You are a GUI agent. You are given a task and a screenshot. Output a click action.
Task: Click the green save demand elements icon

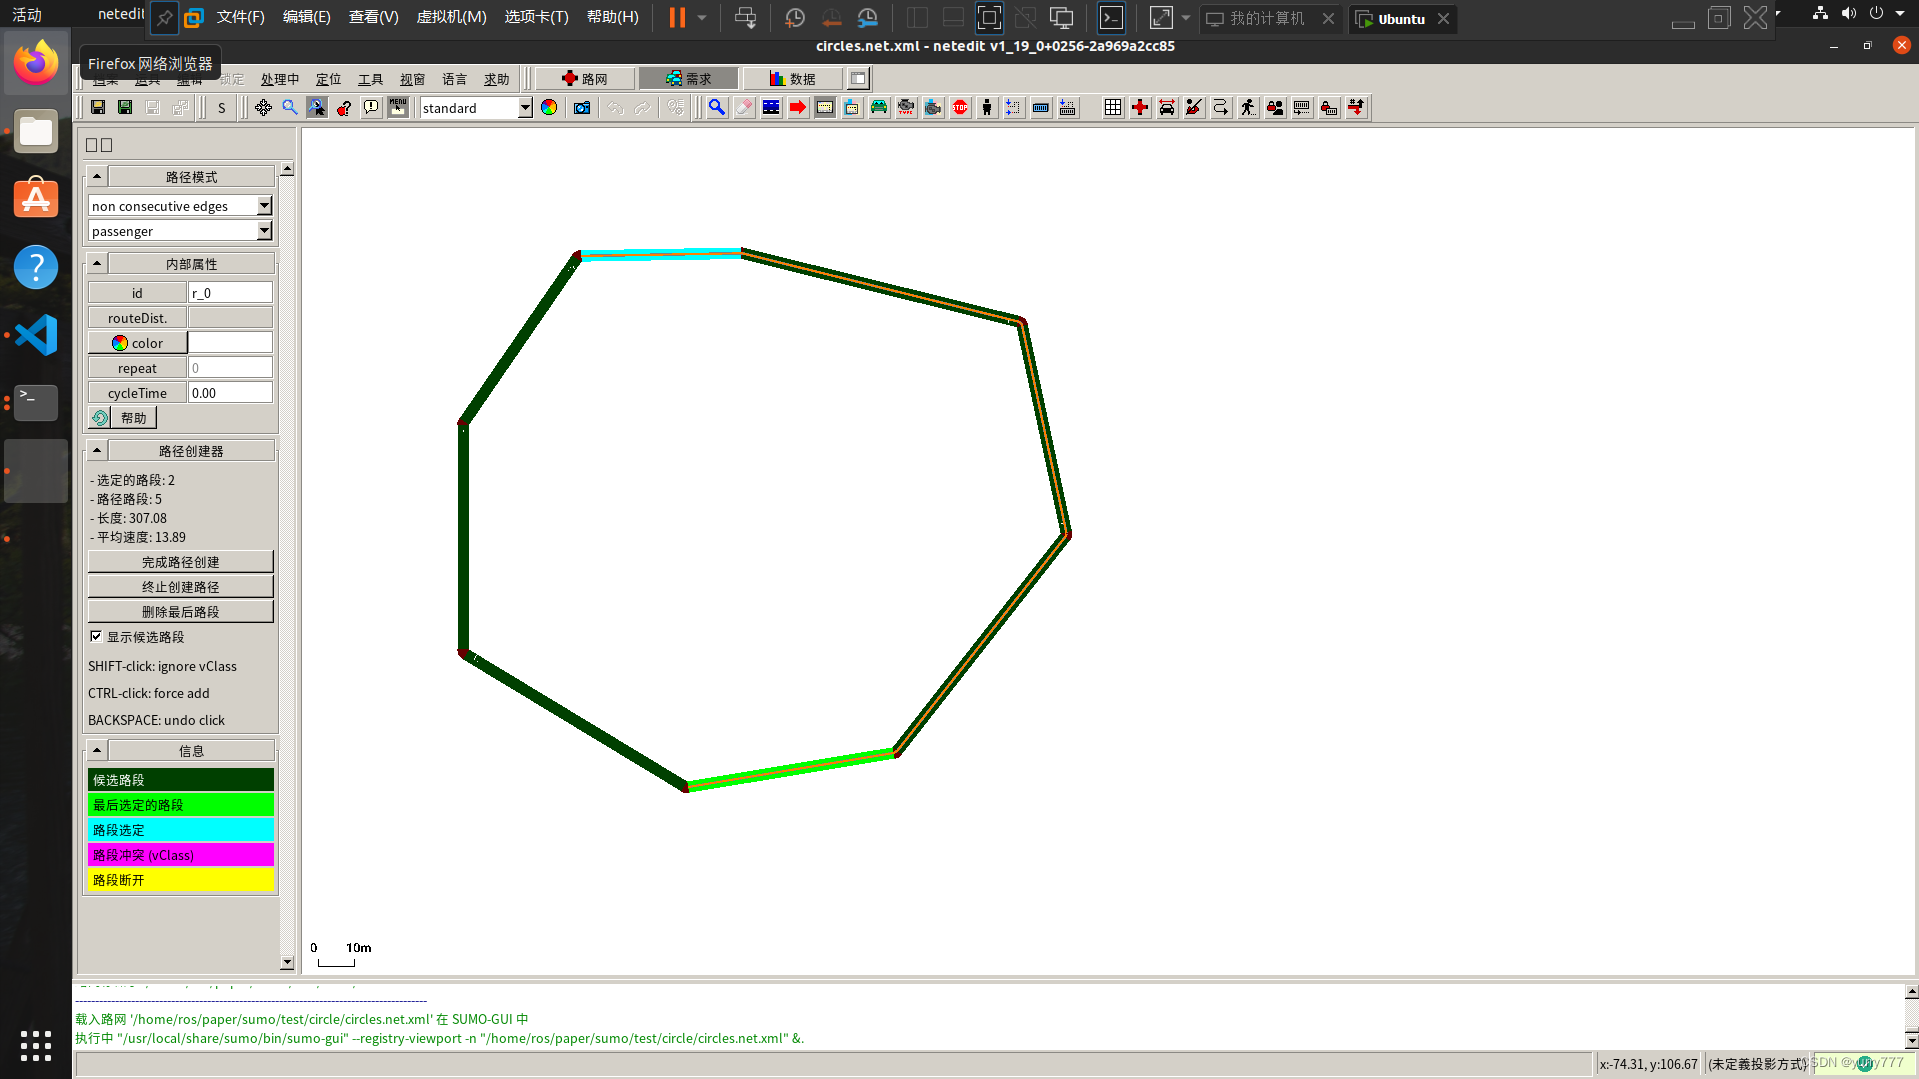point(125,108)
